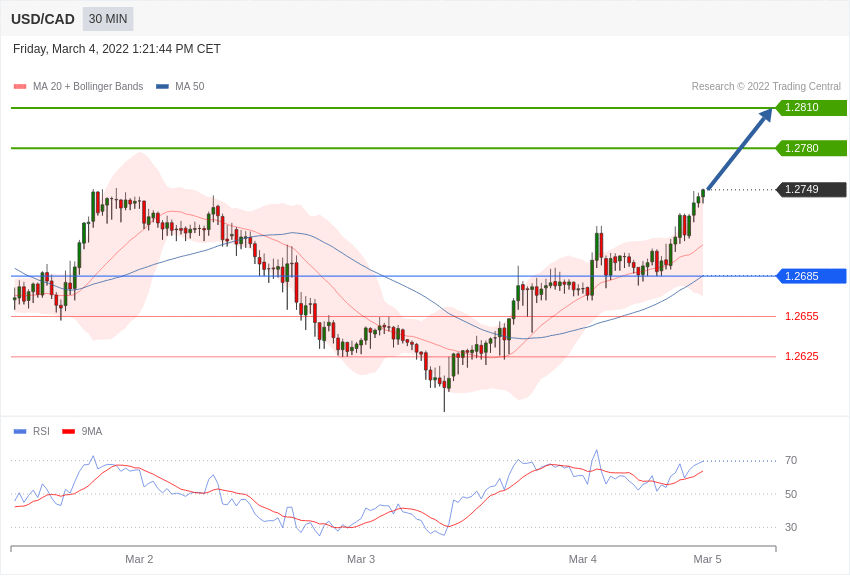
Task: Click the Mar 4 date axis label
Action: click(x=583, y=559)
